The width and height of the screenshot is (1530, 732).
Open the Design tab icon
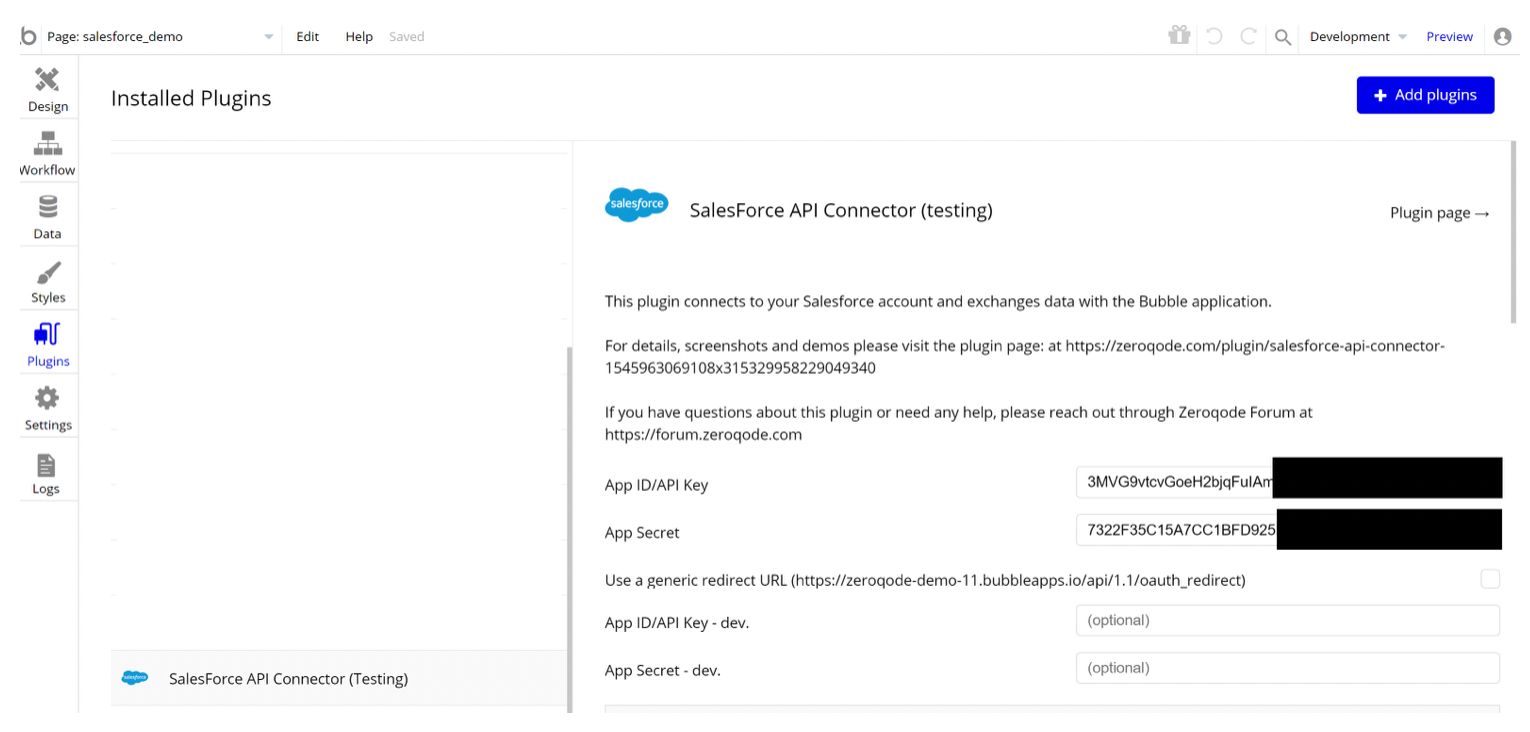48,80
